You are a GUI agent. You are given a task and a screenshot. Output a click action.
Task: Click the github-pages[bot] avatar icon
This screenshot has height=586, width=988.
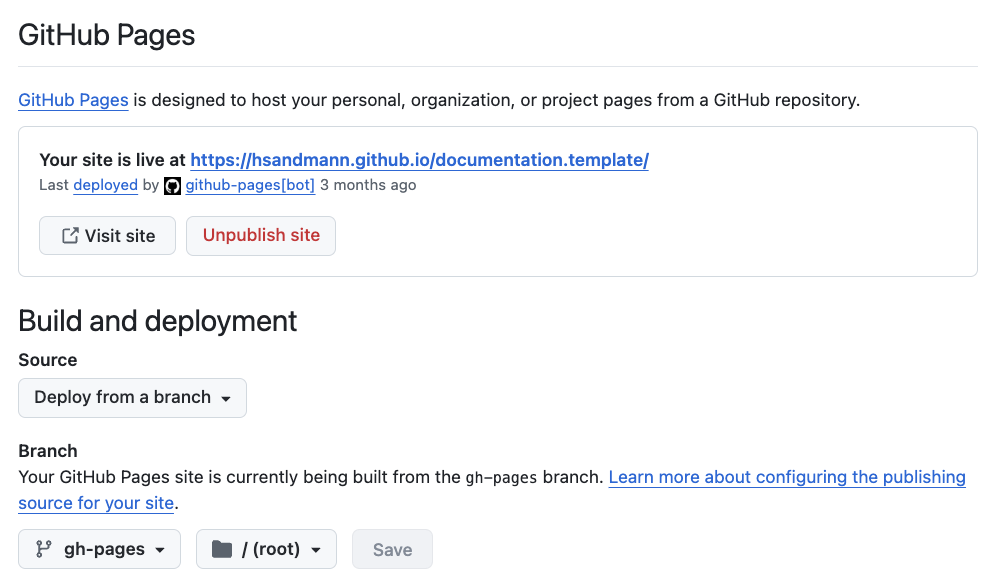point(172,186)
